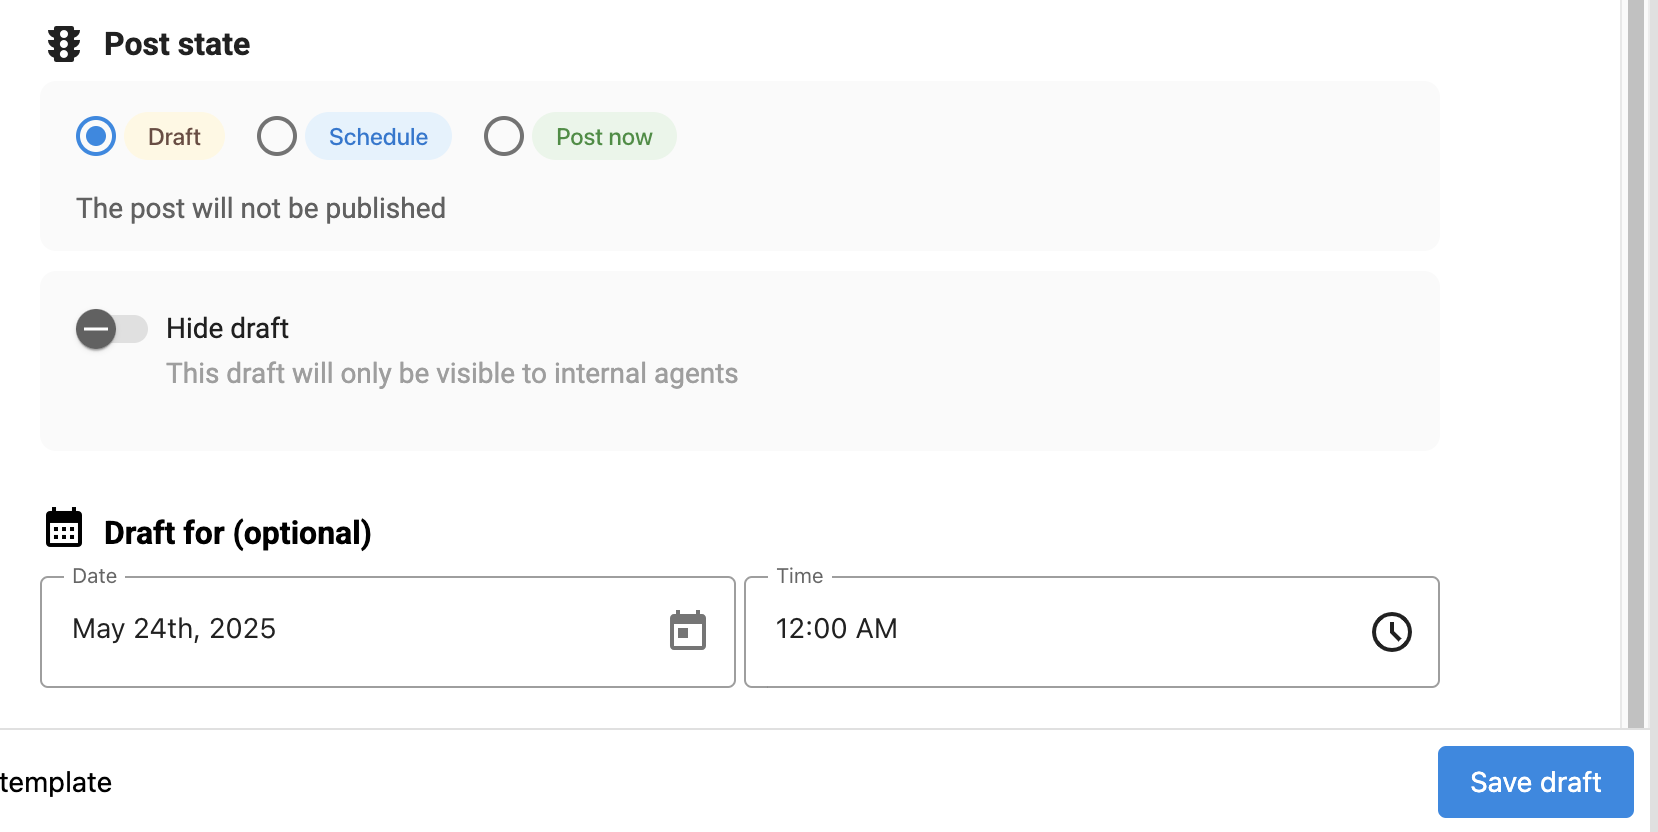Select the Draft radio button

[x=96, y=136]
